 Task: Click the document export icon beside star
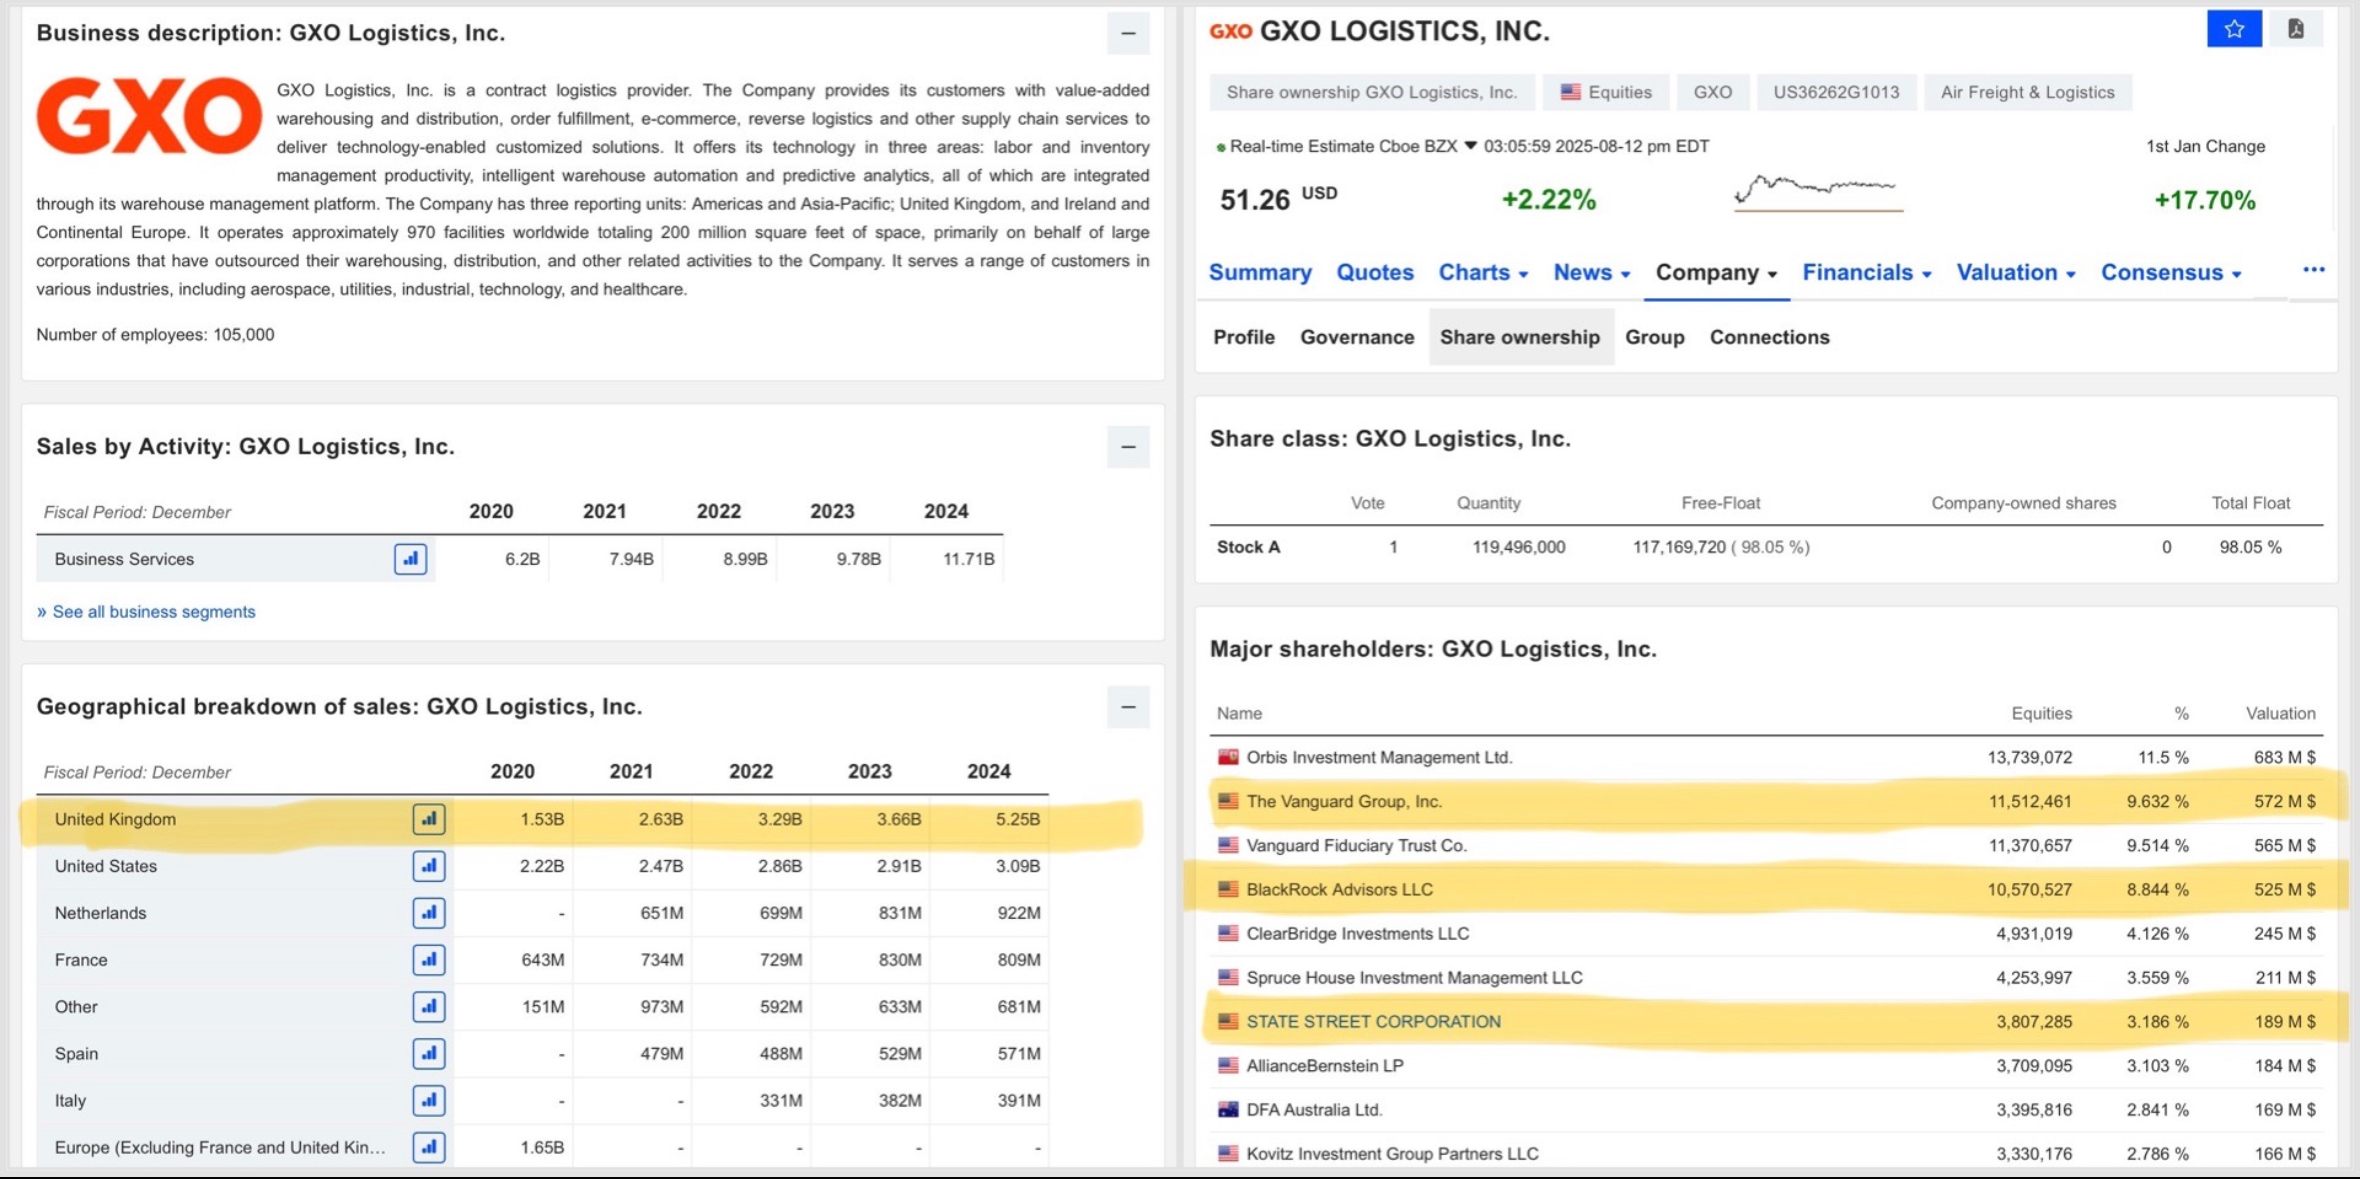pyautogui.click(x=2296, y=29)
